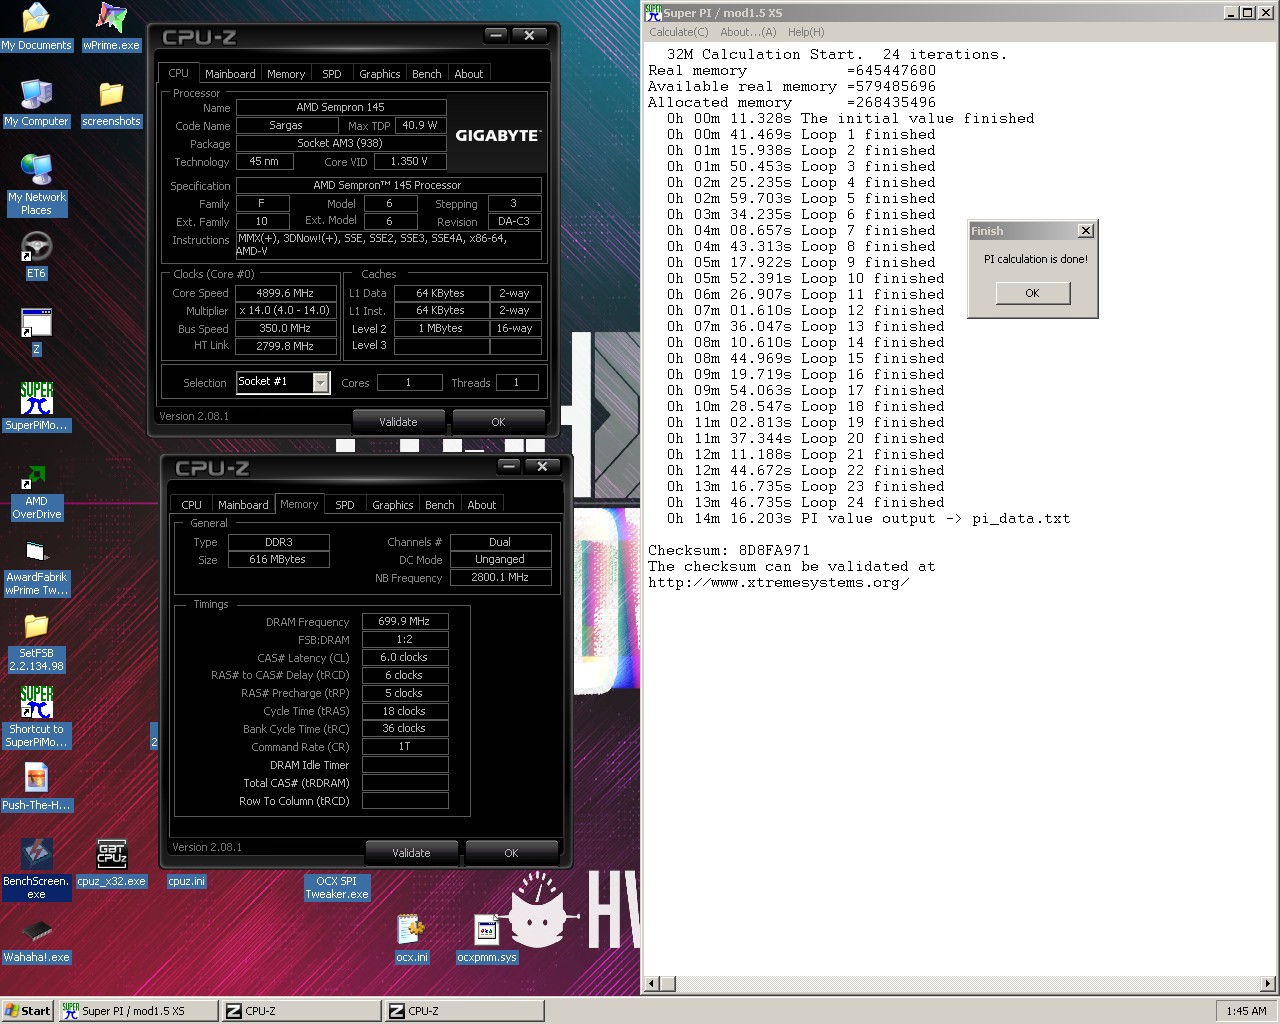This screenshot has height=1024, width=1280.
Task: Minimize the upper CPU-Z window
Action: pos(496,35)
